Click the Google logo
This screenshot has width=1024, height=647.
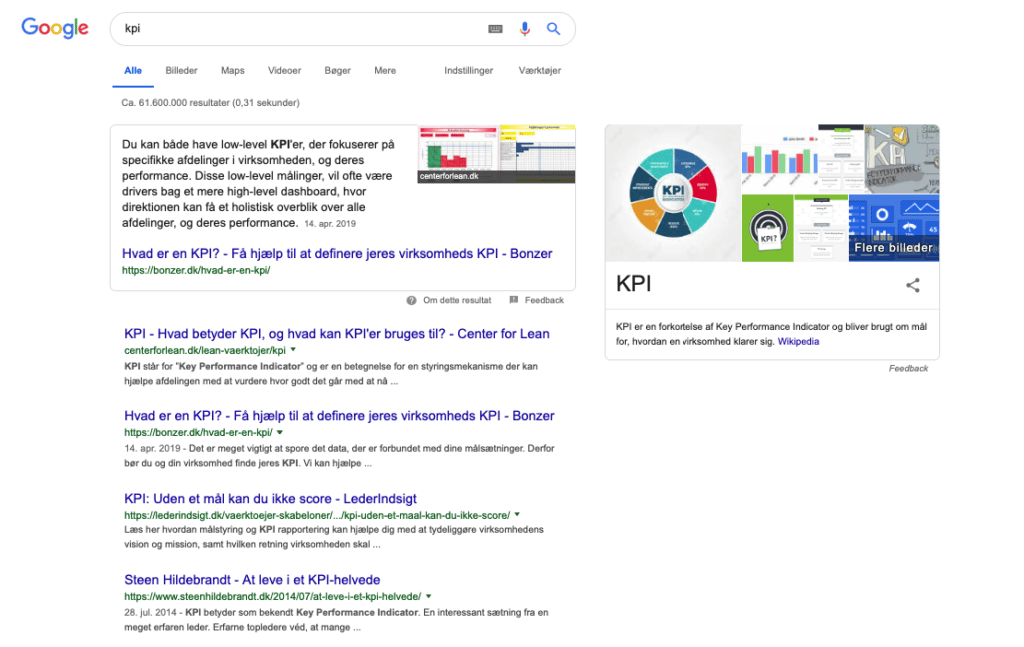(x=55, y=28)
